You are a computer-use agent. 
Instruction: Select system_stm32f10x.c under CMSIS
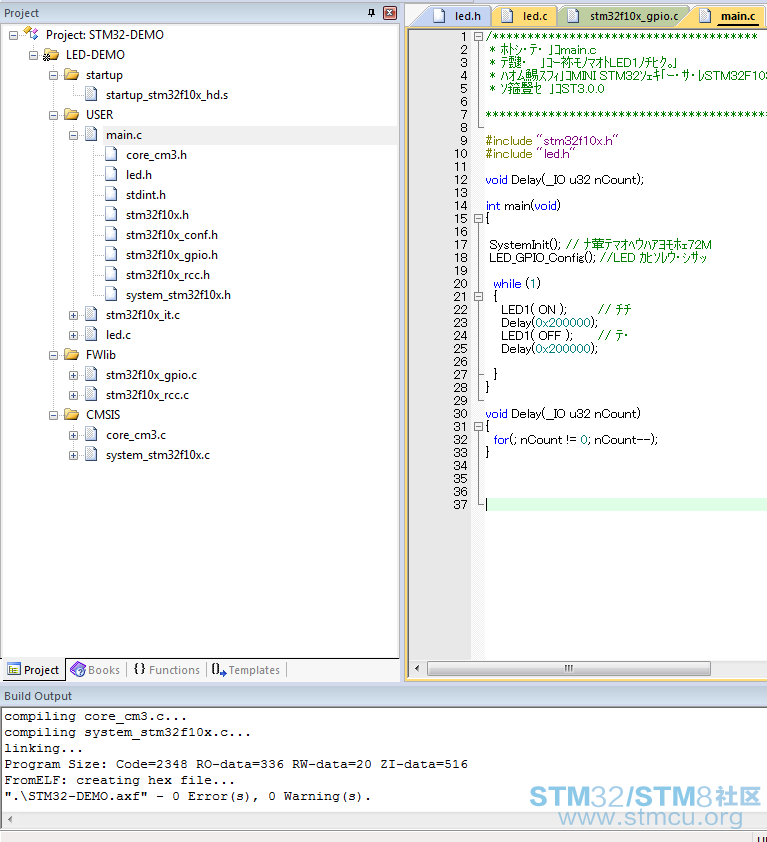(158, 455)
